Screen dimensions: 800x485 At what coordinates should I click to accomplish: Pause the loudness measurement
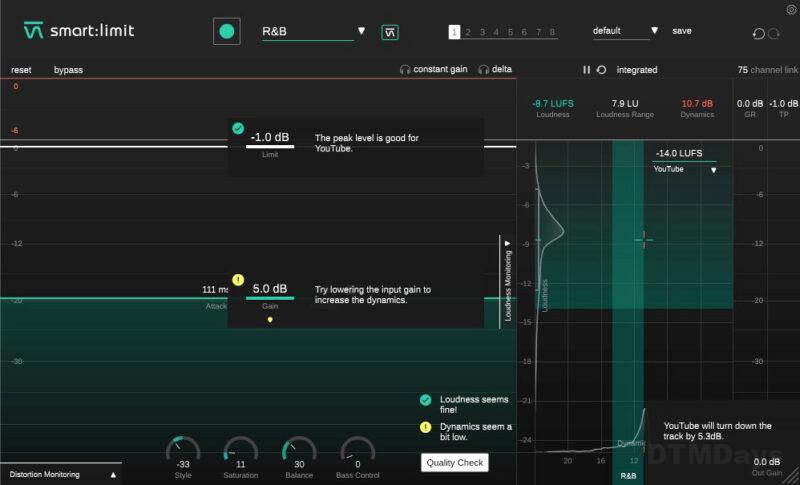point(587,70)
